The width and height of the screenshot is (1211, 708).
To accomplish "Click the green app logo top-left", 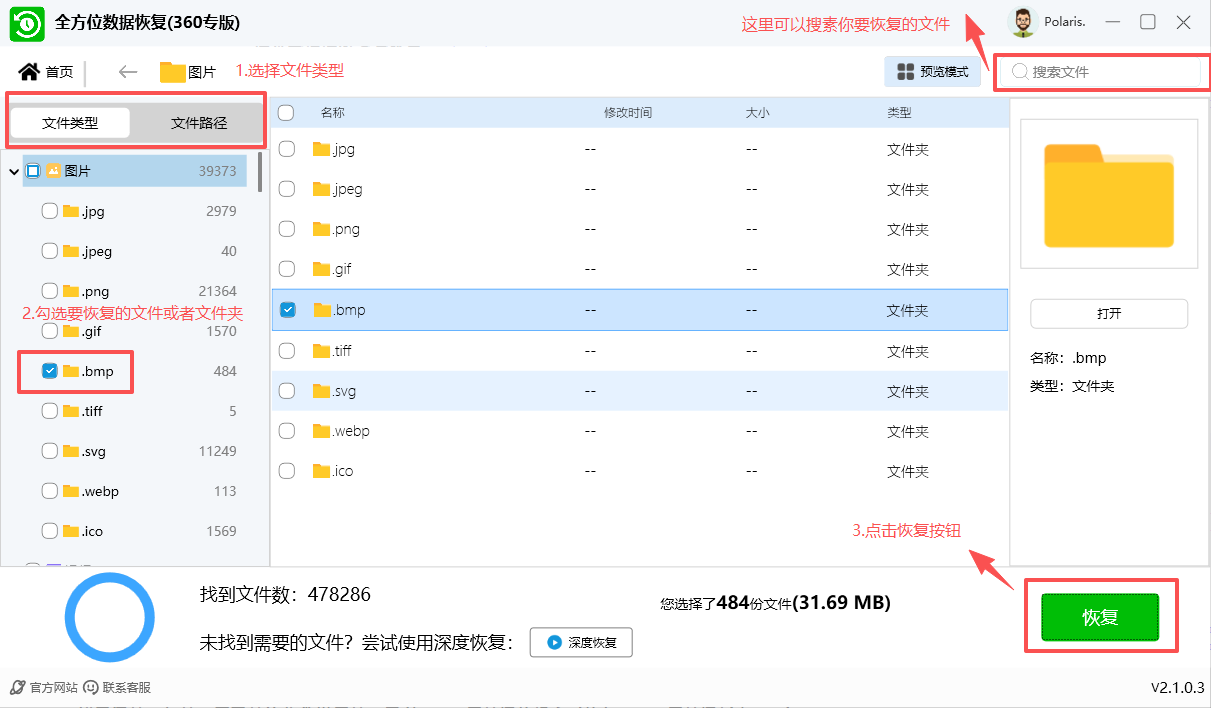I will pyautogui.click(x=26, y=23).
